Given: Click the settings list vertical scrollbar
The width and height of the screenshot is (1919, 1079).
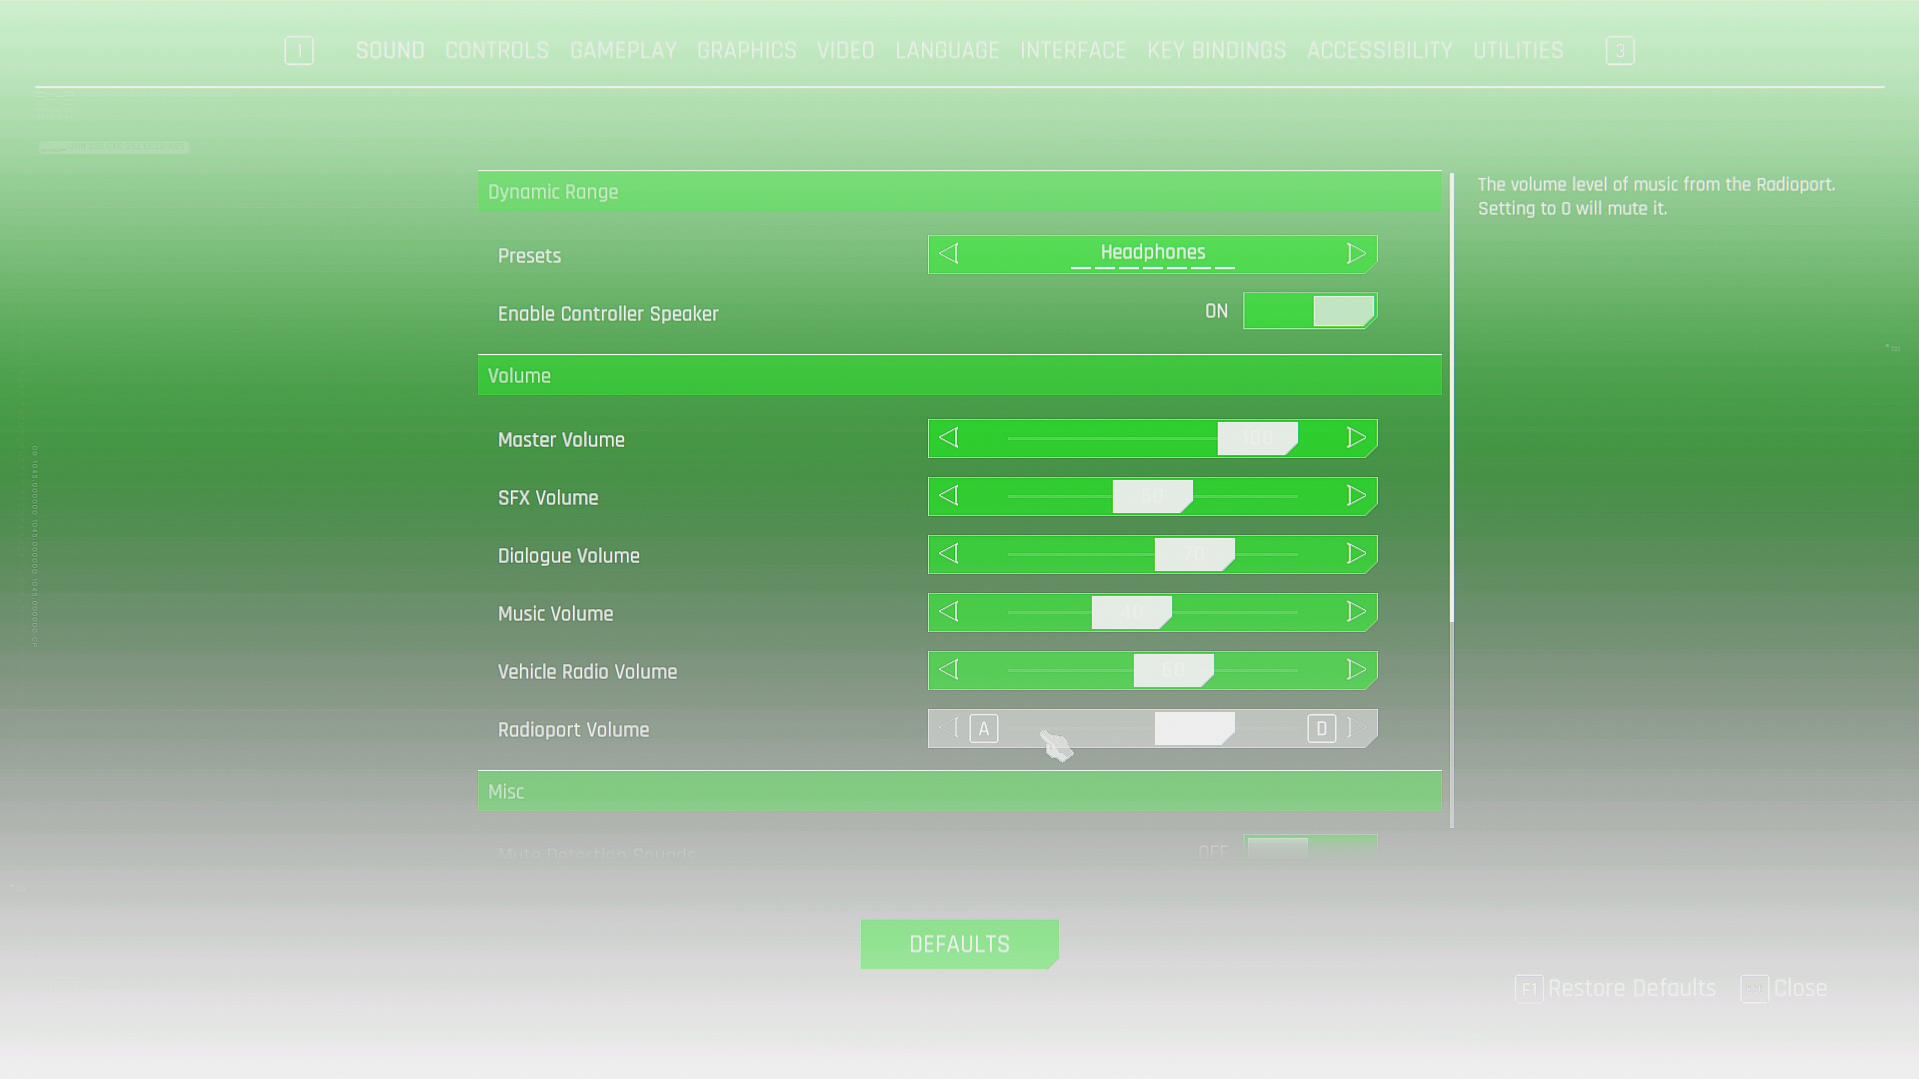Looking at the screenshot, I should (1451, 400).
